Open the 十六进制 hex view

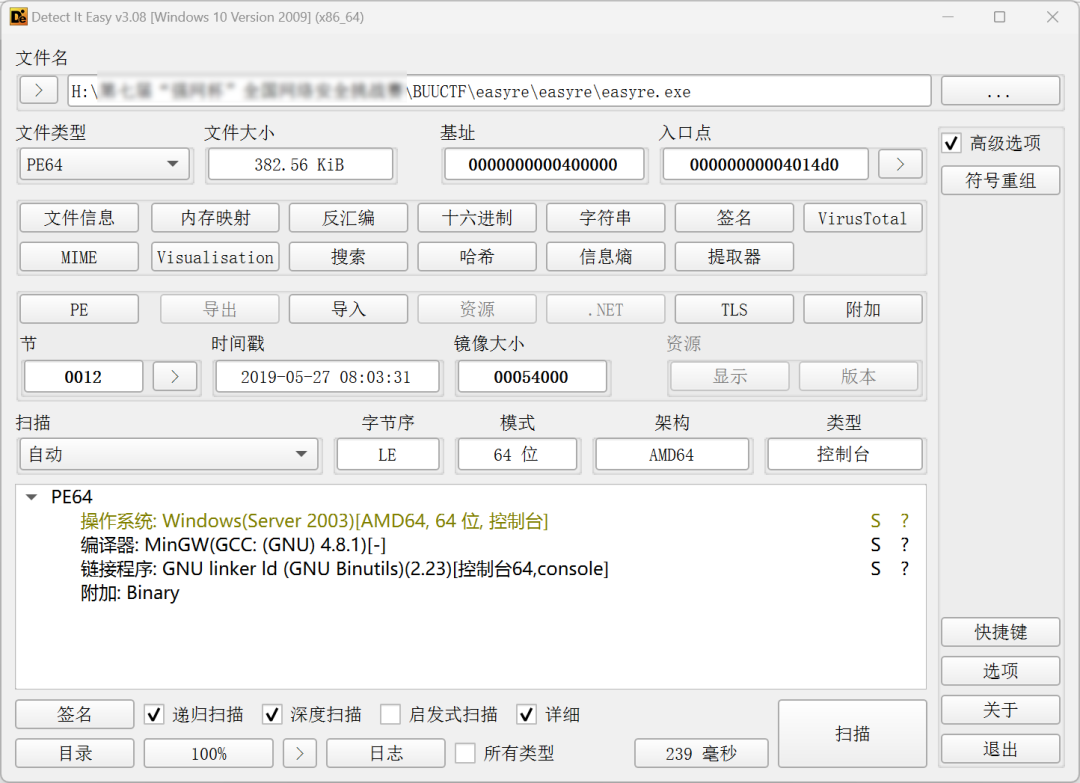[x=477, y=218]
